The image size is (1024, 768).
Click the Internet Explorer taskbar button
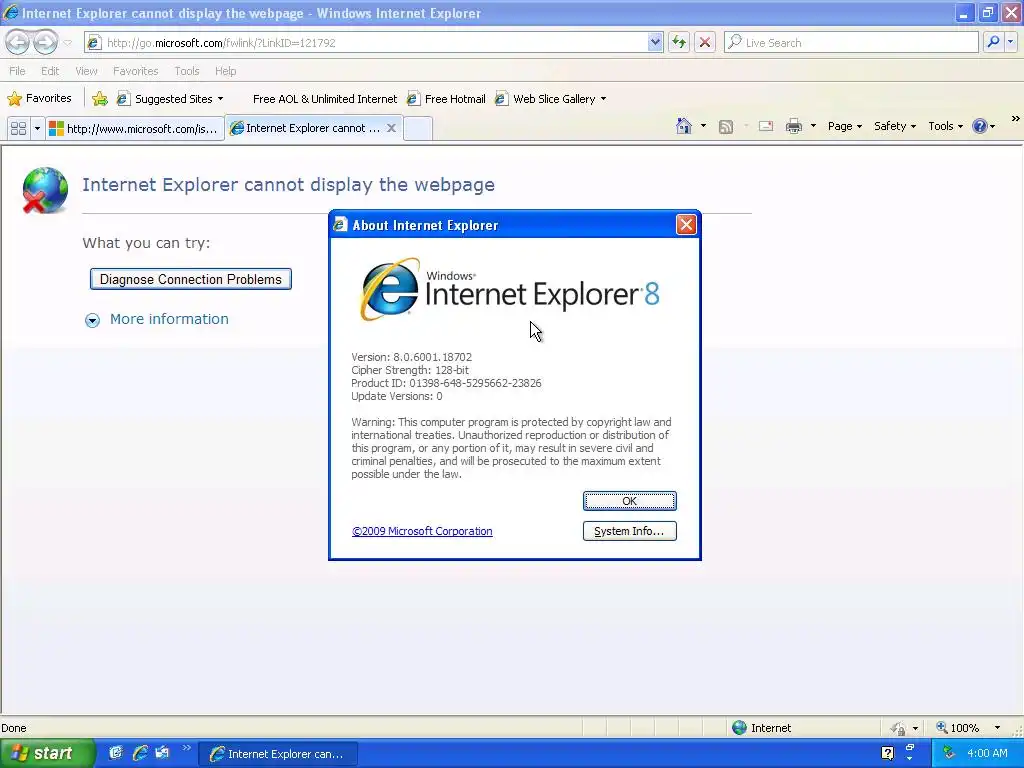278,754
